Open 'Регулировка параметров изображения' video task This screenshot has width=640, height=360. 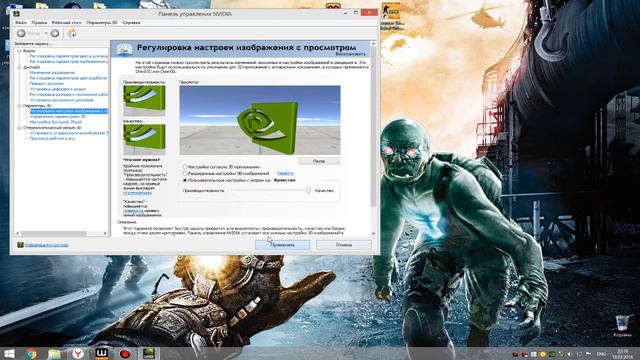(69, 61)
